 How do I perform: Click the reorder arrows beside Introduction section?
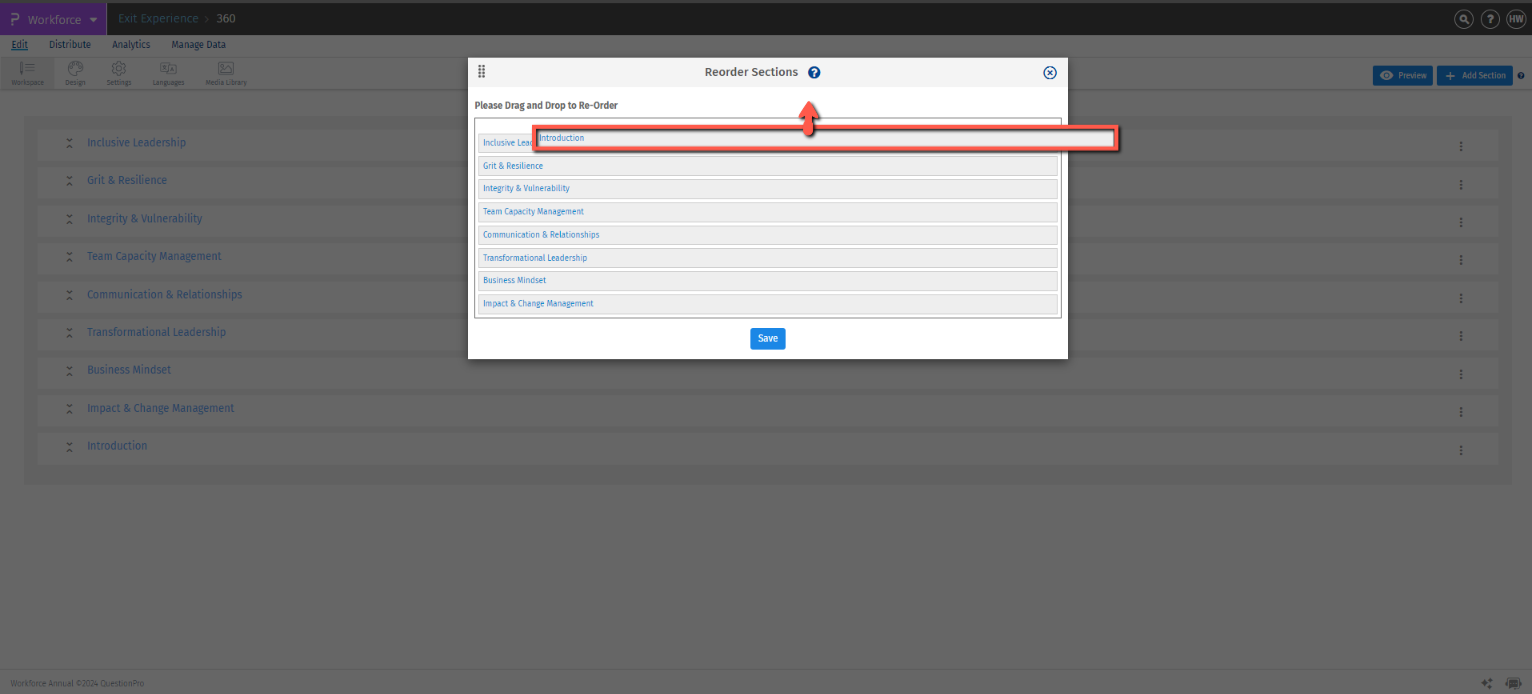click(68, 446)
